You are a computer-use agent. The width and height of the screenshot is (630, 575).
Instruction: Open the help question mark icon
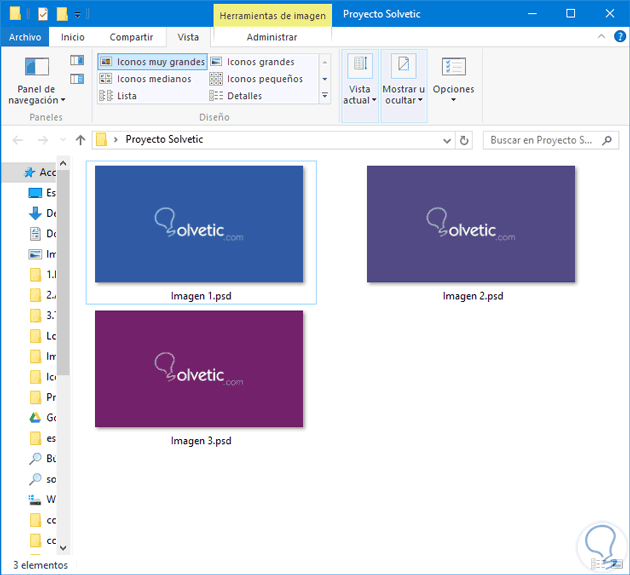tap(620, 37)
